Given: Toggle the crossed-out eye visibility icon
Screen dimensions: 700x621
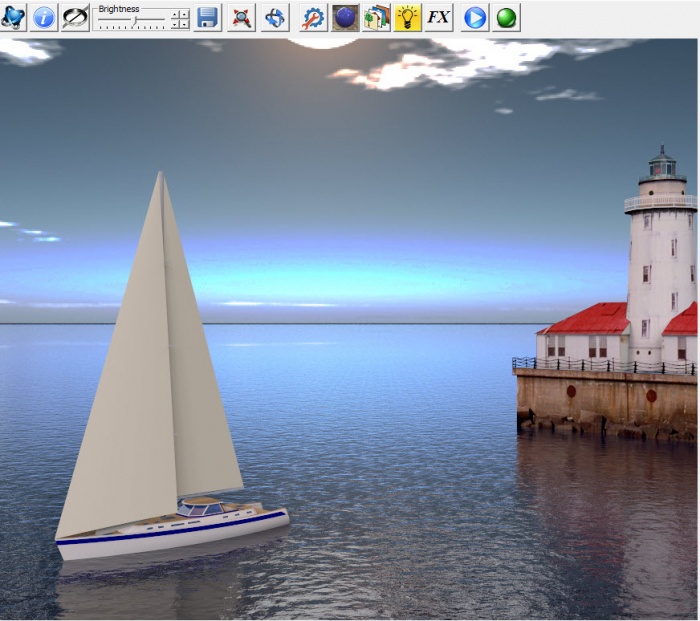Looking at the screenshot, I should click(75, 17).
